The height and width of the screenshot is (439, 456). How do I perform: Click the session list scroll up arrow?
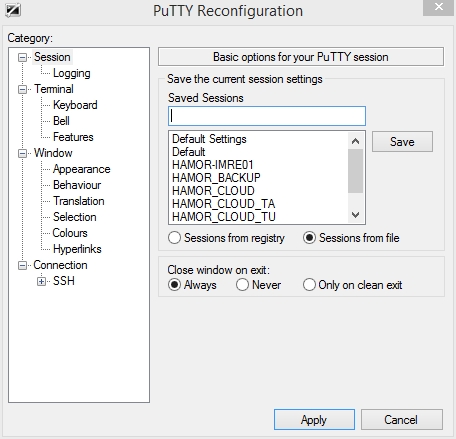pyautogui.click(x=355, y=141)
